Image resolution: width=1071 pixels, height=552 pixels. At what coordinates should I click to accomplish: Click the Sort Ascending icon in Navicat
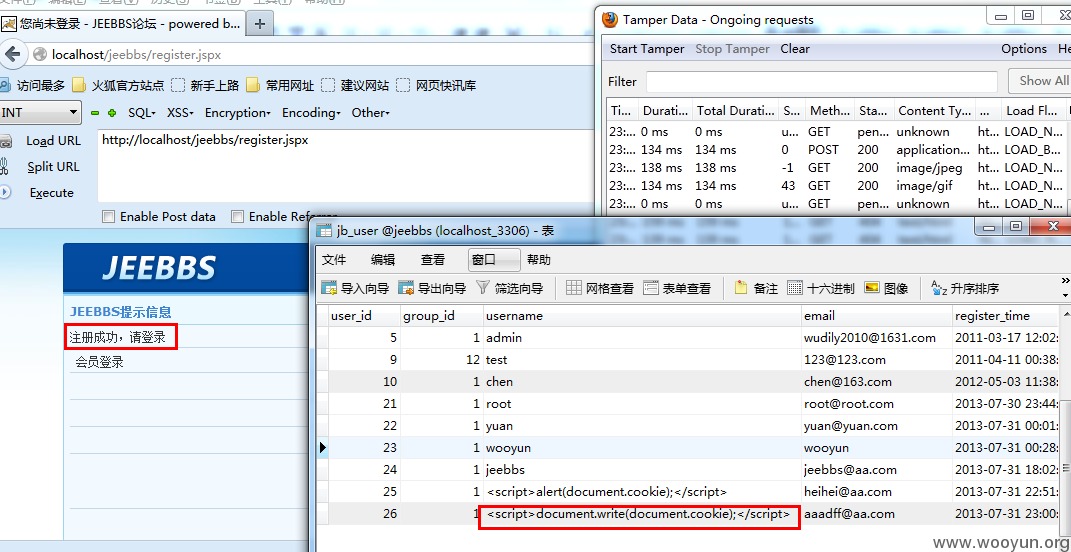(x=939, y=288)
